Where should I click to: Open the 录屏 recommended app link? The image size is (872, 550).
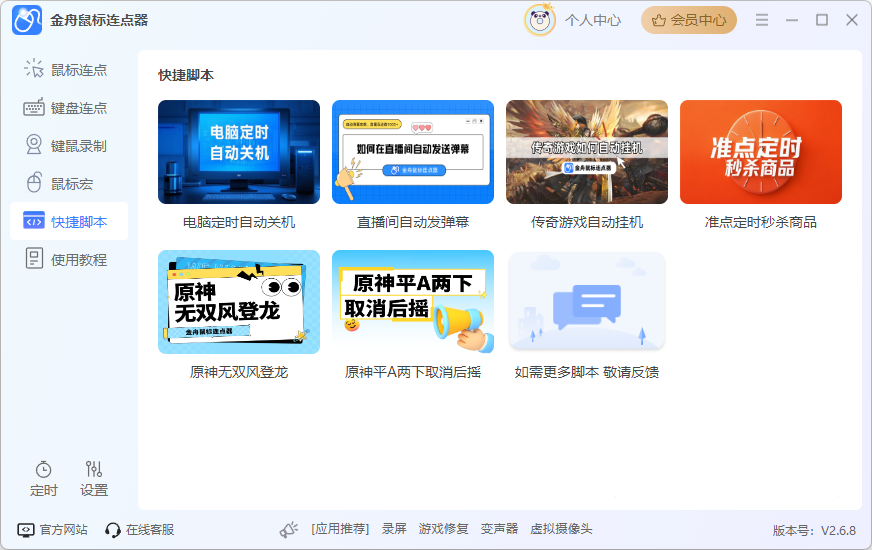394,529
